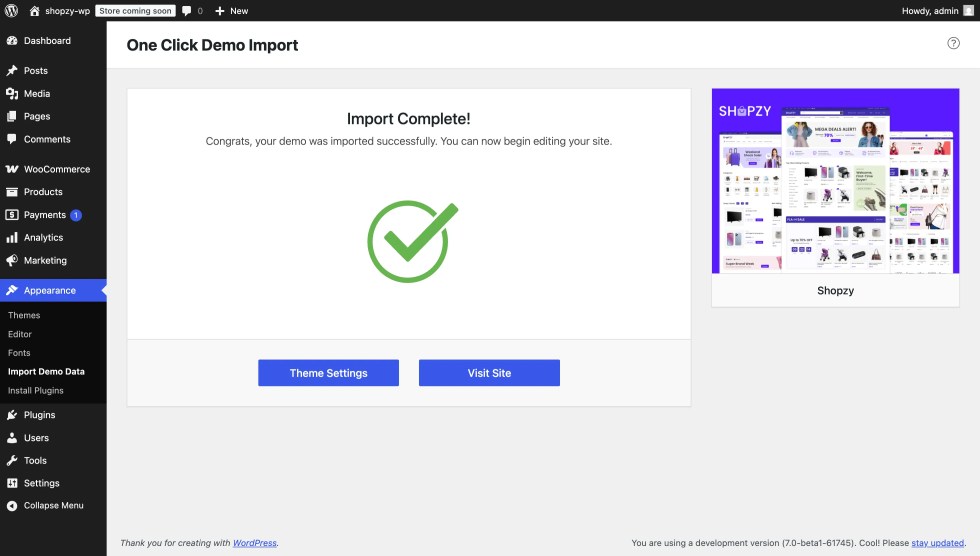Click the shopzy-wp site name link
980x556 pixels.
68,11
